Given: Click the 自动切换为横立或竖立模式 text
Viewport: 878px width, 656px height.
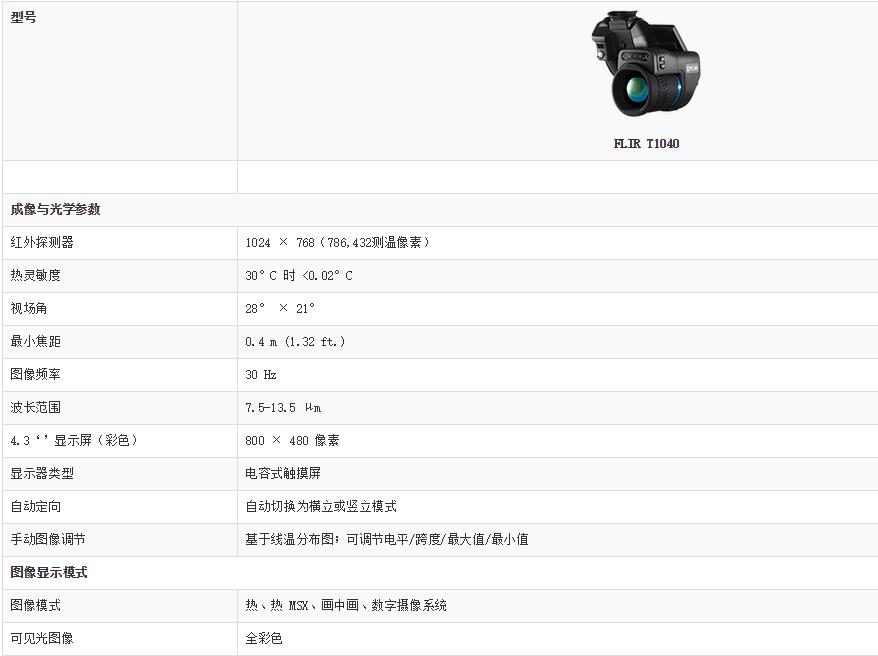Looking at the screenshot, I should (321, 506).
